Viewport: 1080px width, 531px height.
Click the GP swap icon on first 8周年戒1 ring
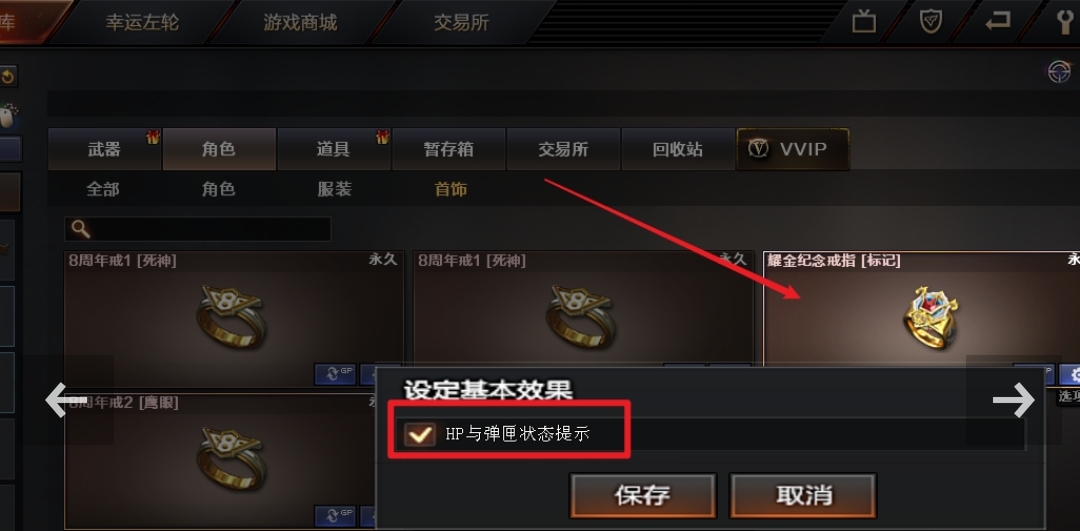pos(335,374)
